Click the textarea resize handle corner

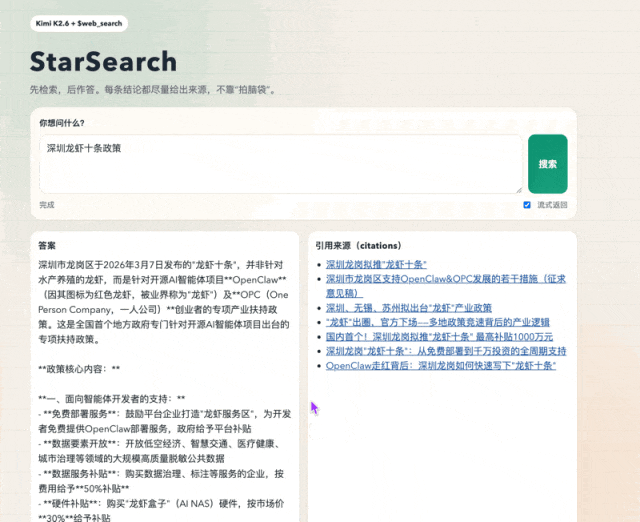tap(519, 190)
